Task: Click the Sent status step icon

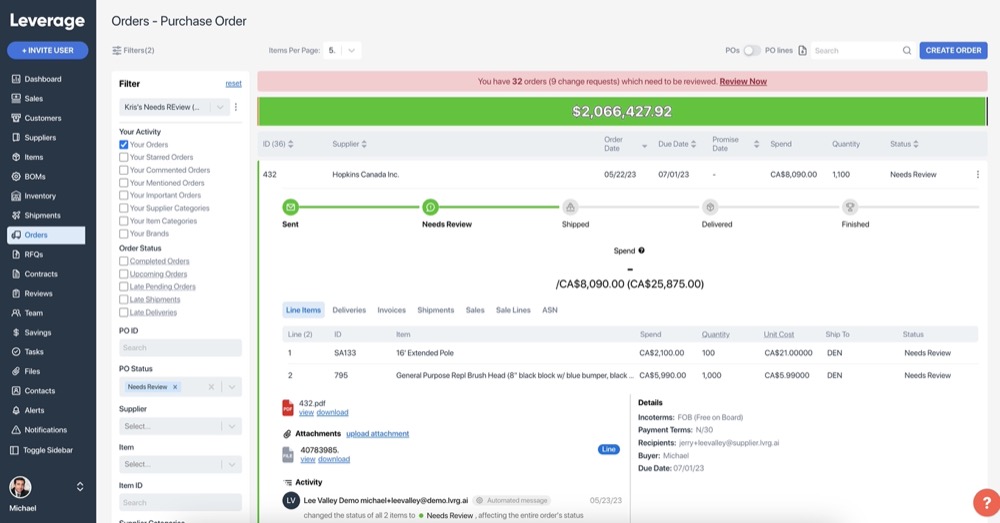Action: click(290, 207)
